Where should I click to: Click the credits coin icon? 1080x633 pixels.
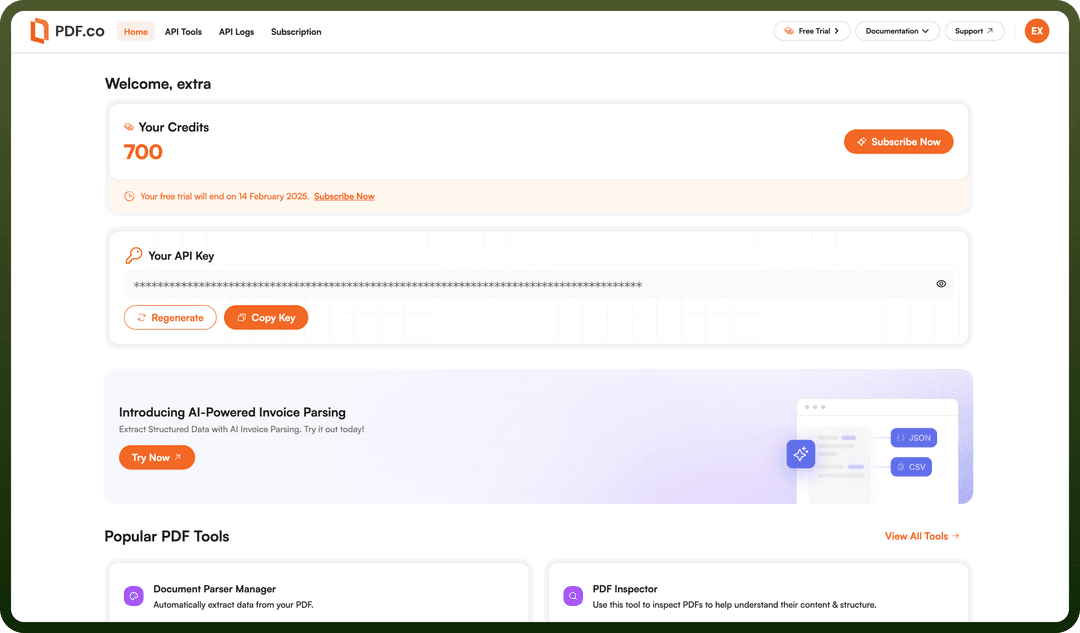[x=128, y=127]
